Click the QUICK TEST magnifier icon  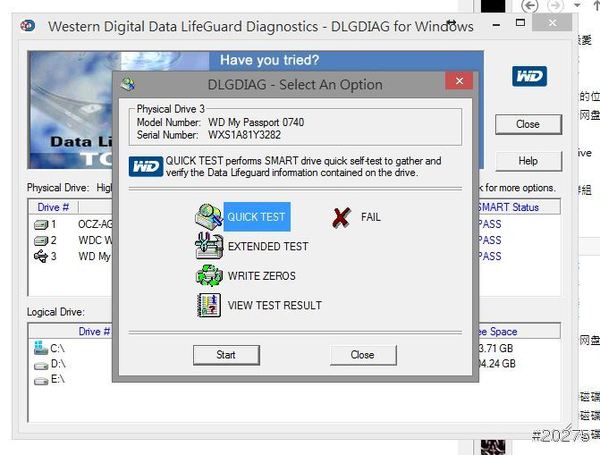209,217
